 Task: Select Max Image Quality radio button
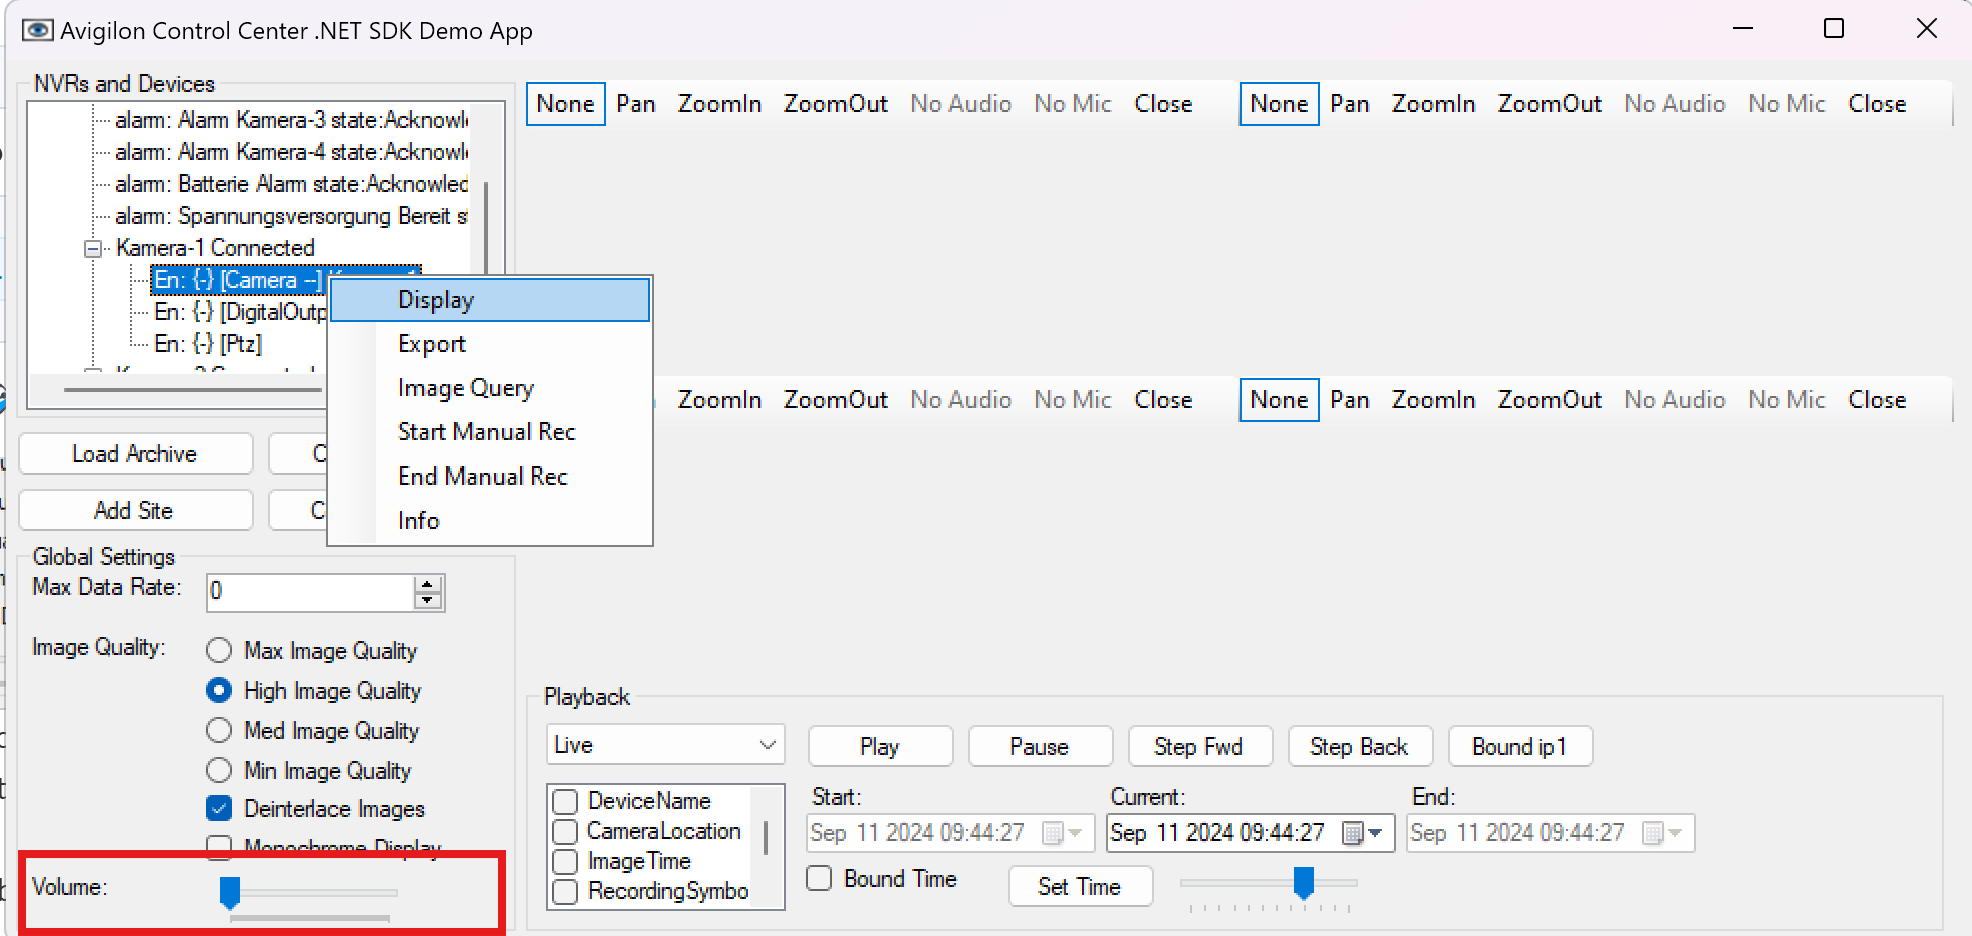219,651
